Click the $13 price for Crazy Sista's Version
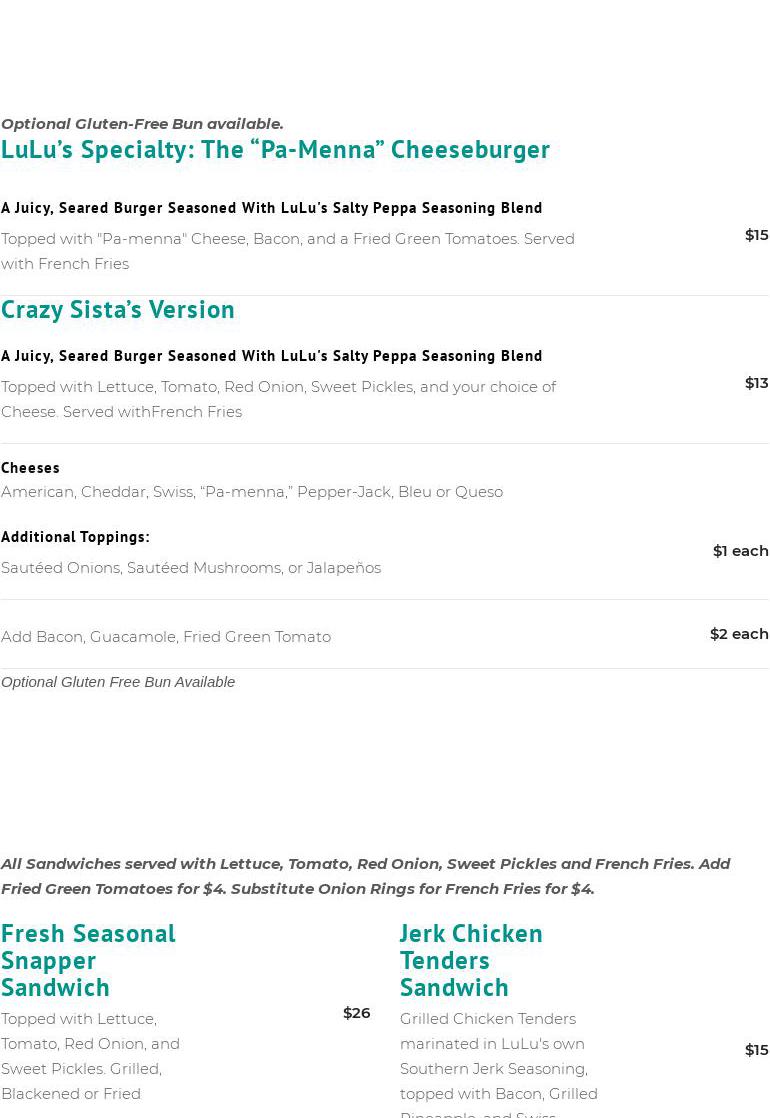 click(x=756, y=383)
